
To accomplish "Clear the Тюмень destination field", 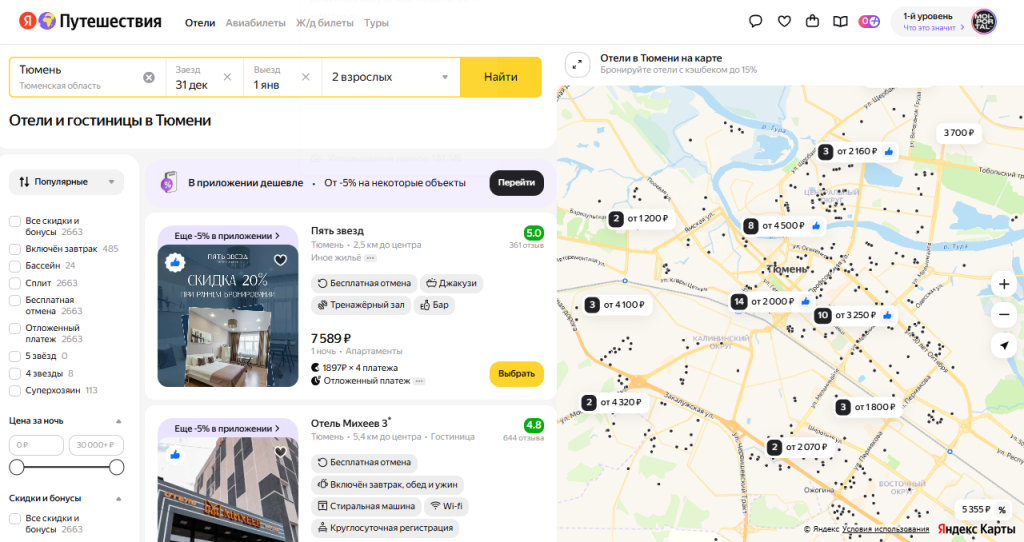I will click(149, 77).
